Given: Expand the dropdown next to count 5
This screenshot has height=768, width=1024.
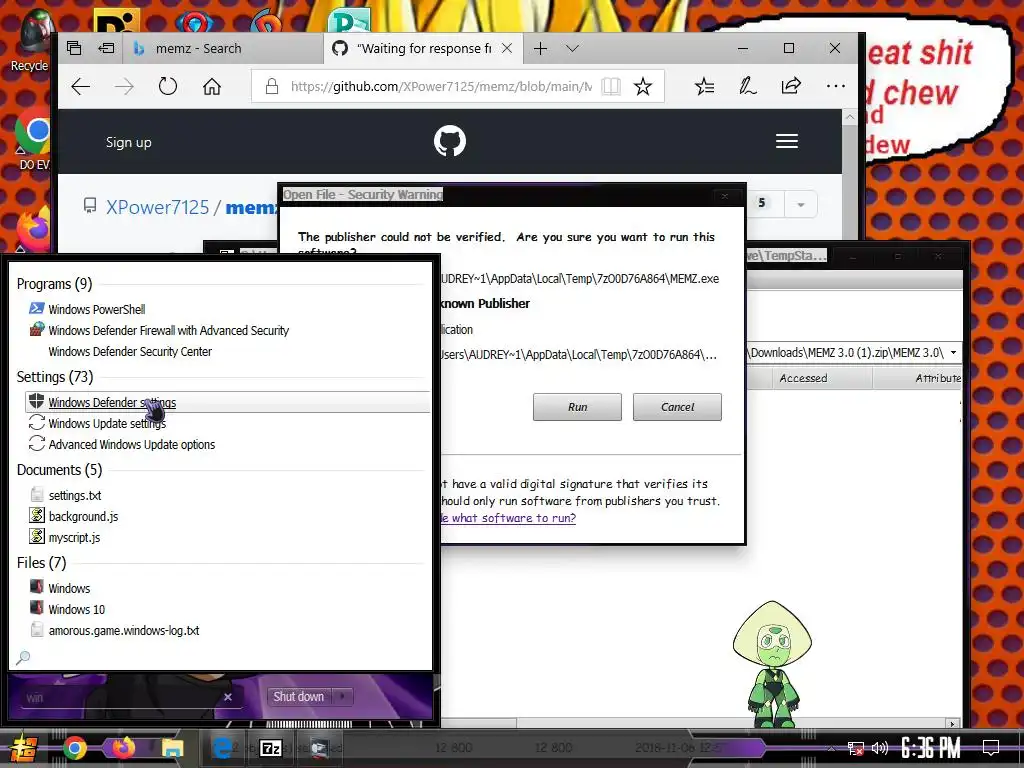Looking at the screenshot, I should point(801,204).
